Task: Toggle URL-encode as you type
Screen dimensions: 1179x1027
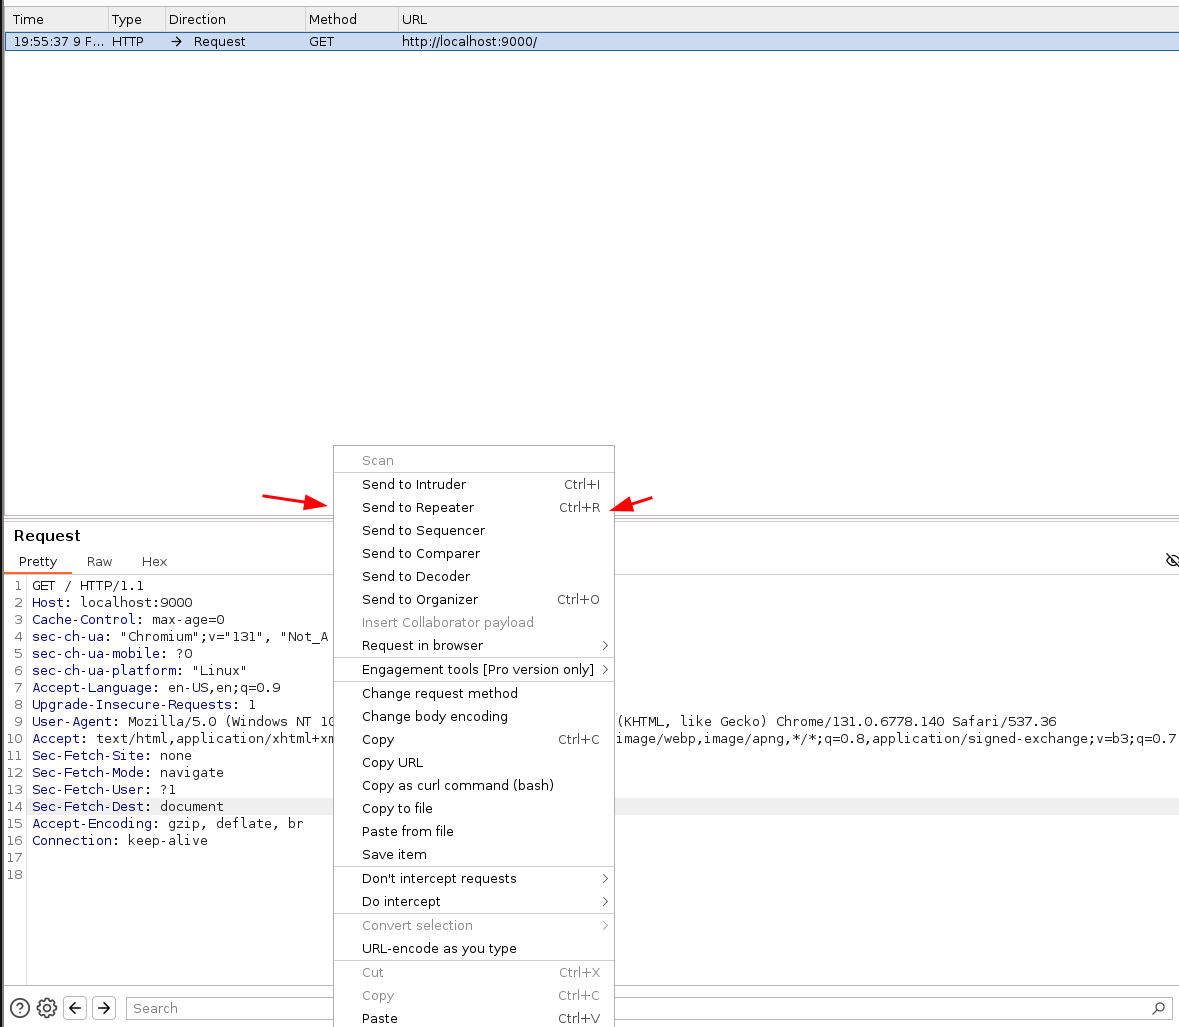Action: click(x=439, y=948)
